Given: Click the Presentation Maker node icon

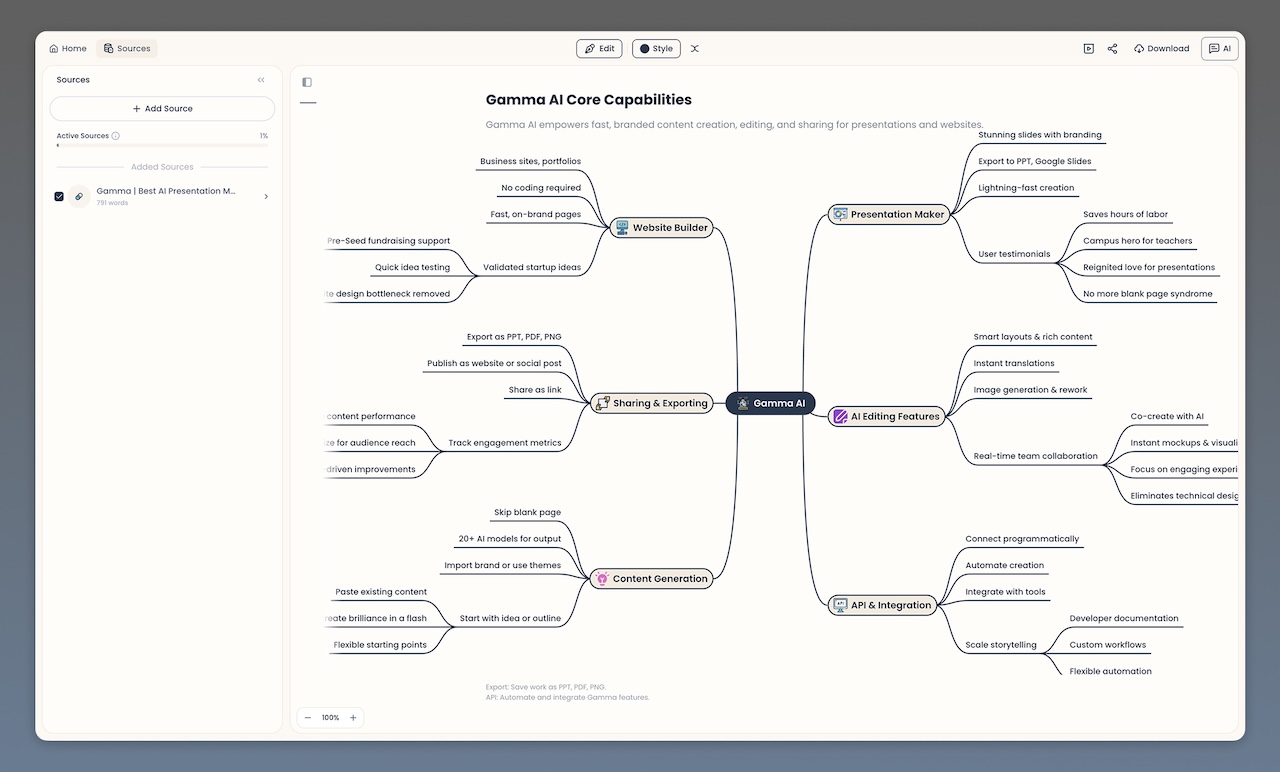Looking at the screenshot, I should click(838, 213).
